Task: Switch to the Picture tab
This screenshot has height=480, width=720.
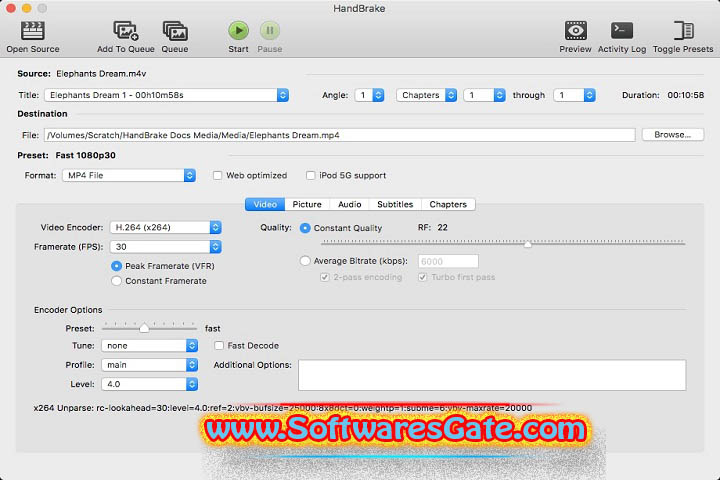Action: click(307, 204)
